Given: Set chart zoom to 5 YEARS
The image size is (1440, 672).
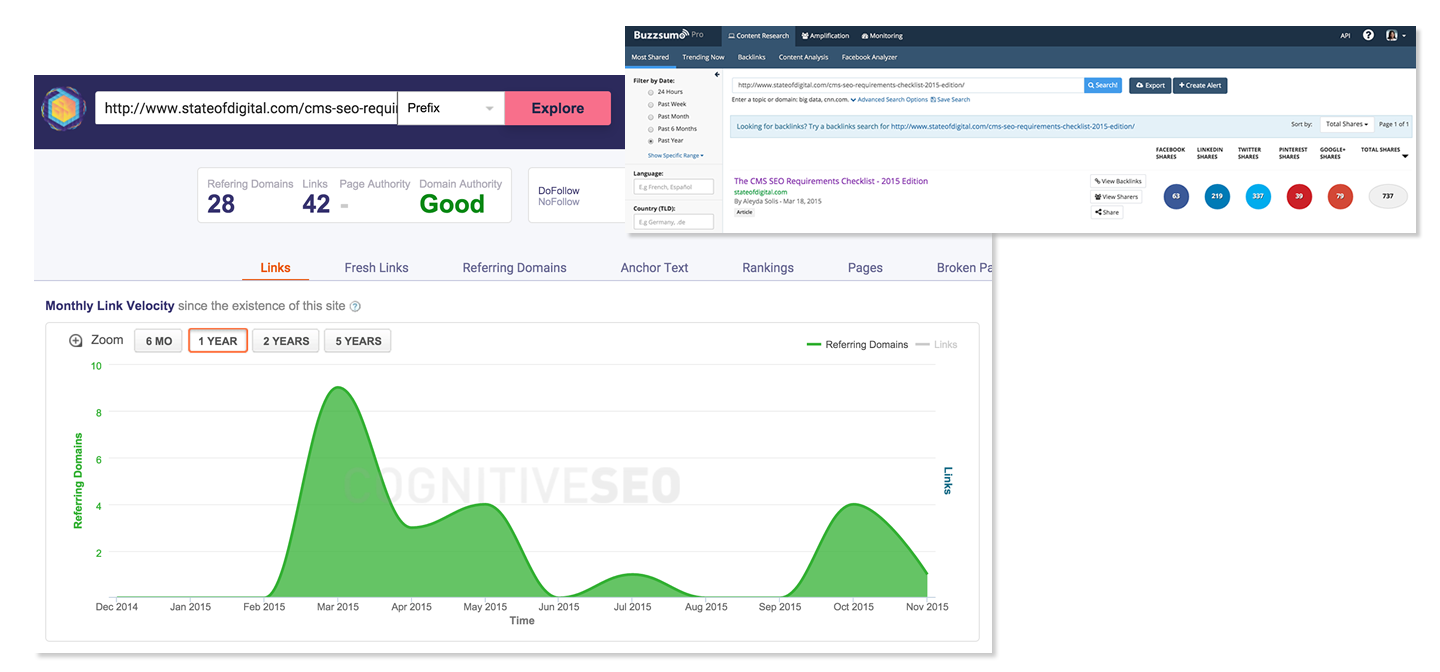Looking at the screenshot, I should (x=358, y=341).
